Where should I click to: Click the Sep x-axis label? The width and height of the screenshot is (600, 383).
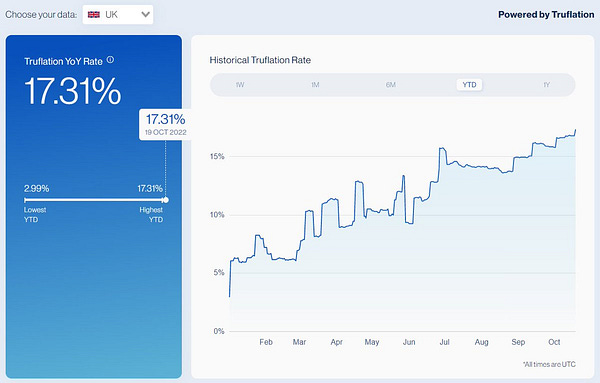coord(518,342)
